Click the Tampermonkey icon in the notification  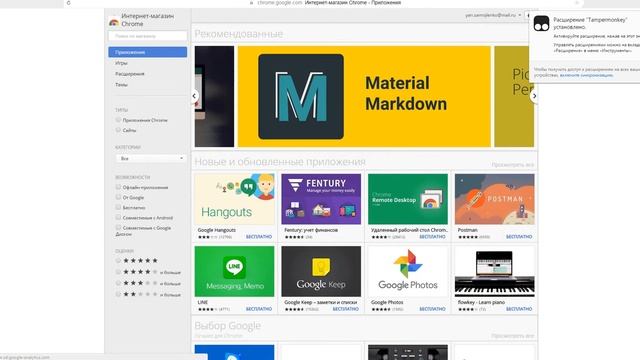coord(541,23)
